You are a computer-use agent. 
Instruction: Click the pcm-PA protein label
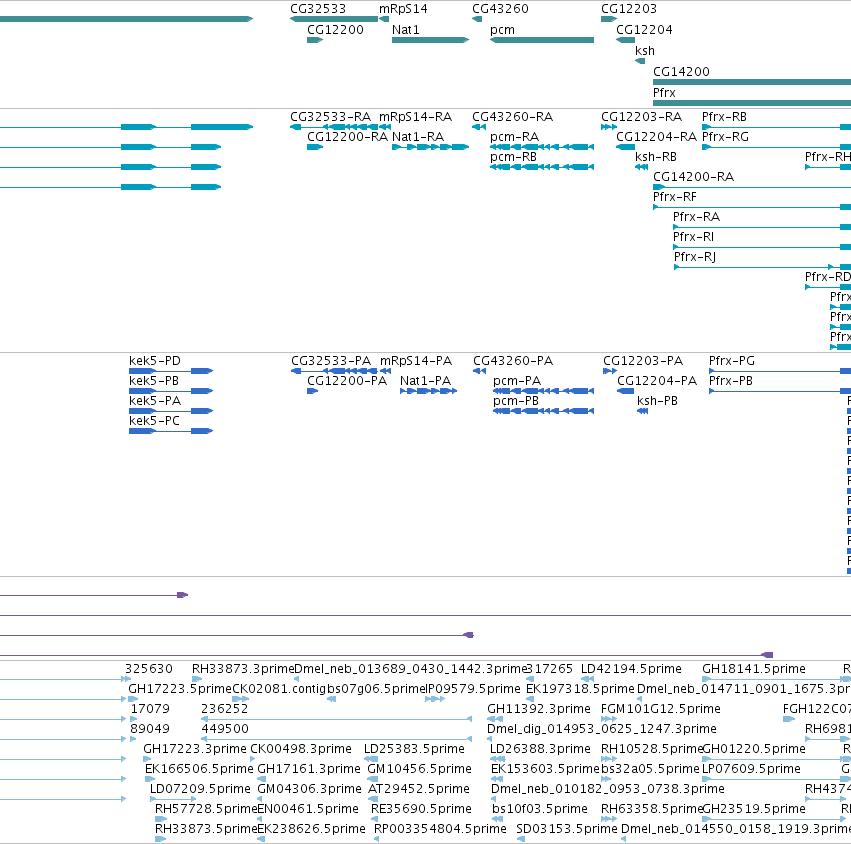(x=517, y=382)
